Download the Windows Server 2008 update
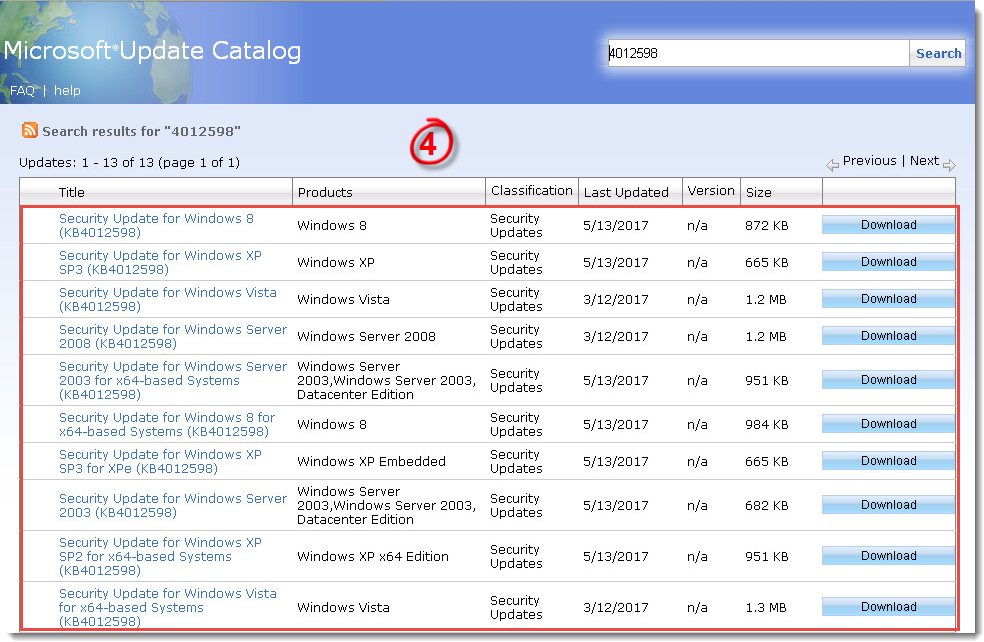Viewport: 984px width, 642px height. click(888, 336)
